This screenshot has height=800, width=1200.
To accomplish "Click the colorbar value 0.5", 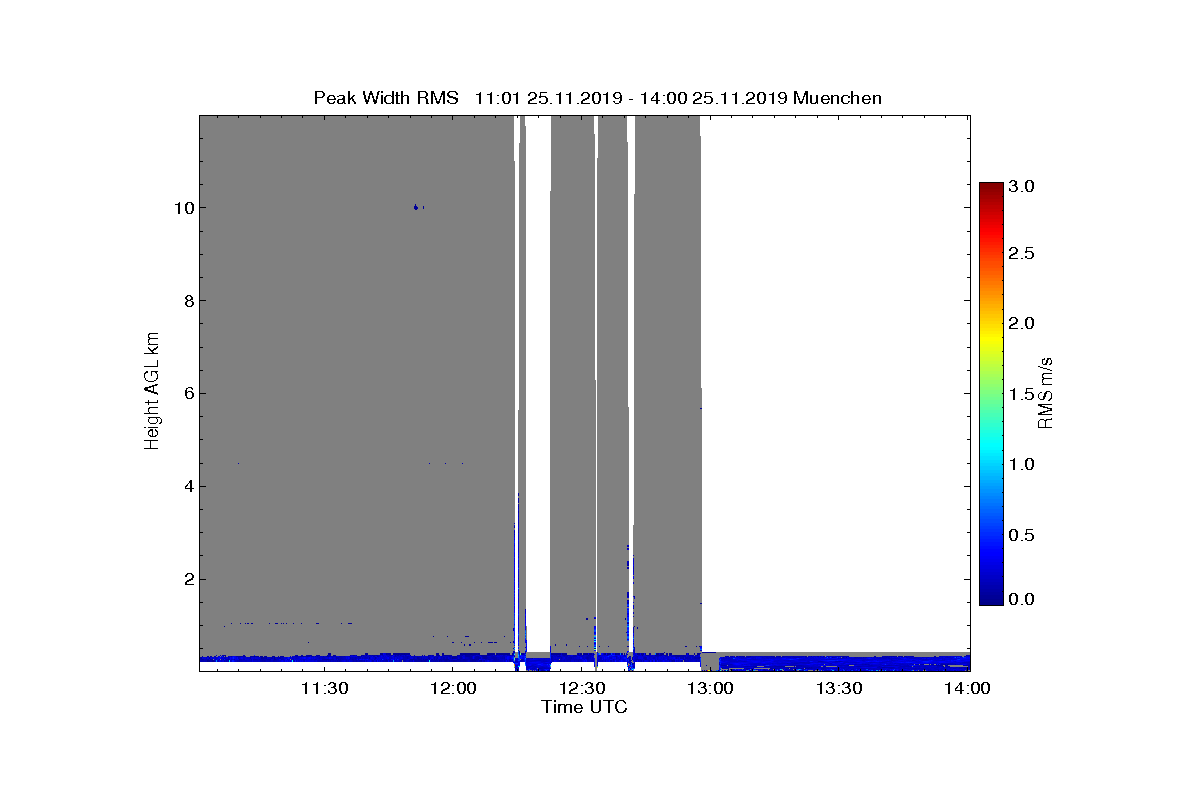I will coord(1021,534).
